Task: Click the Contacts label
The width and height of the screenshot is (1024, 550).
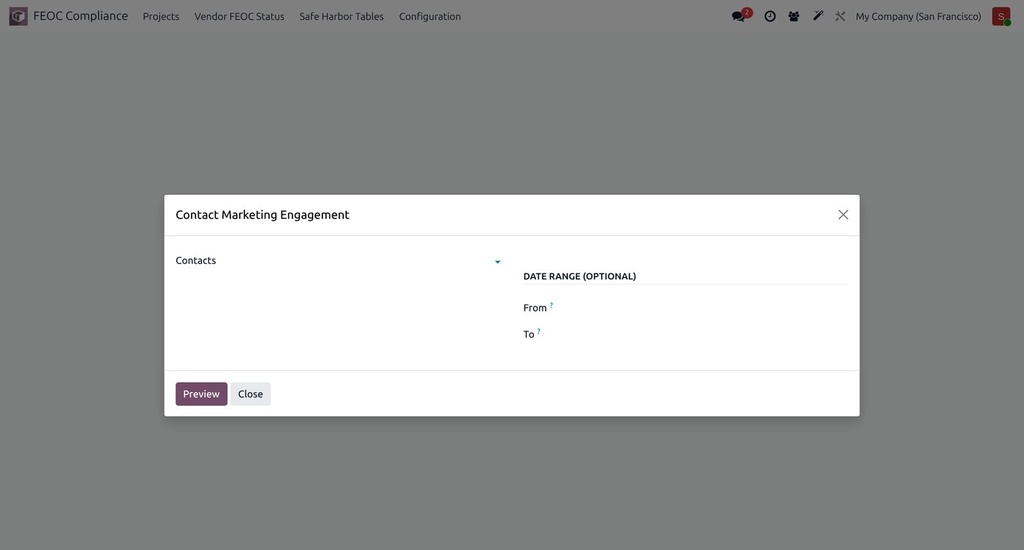Action: point(195,260)
